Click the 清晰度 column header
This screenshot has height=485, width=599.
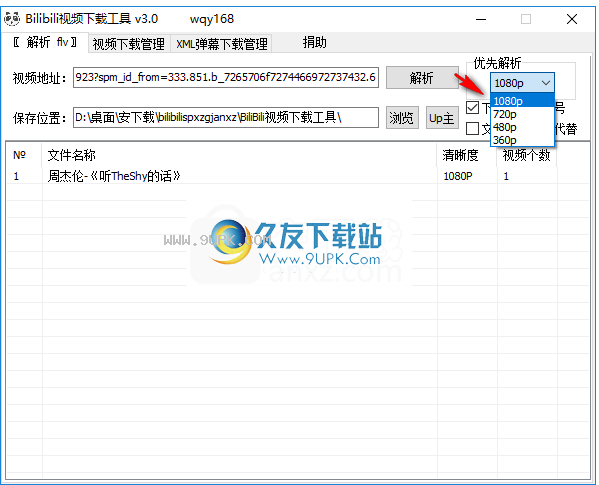click(466, 155)
